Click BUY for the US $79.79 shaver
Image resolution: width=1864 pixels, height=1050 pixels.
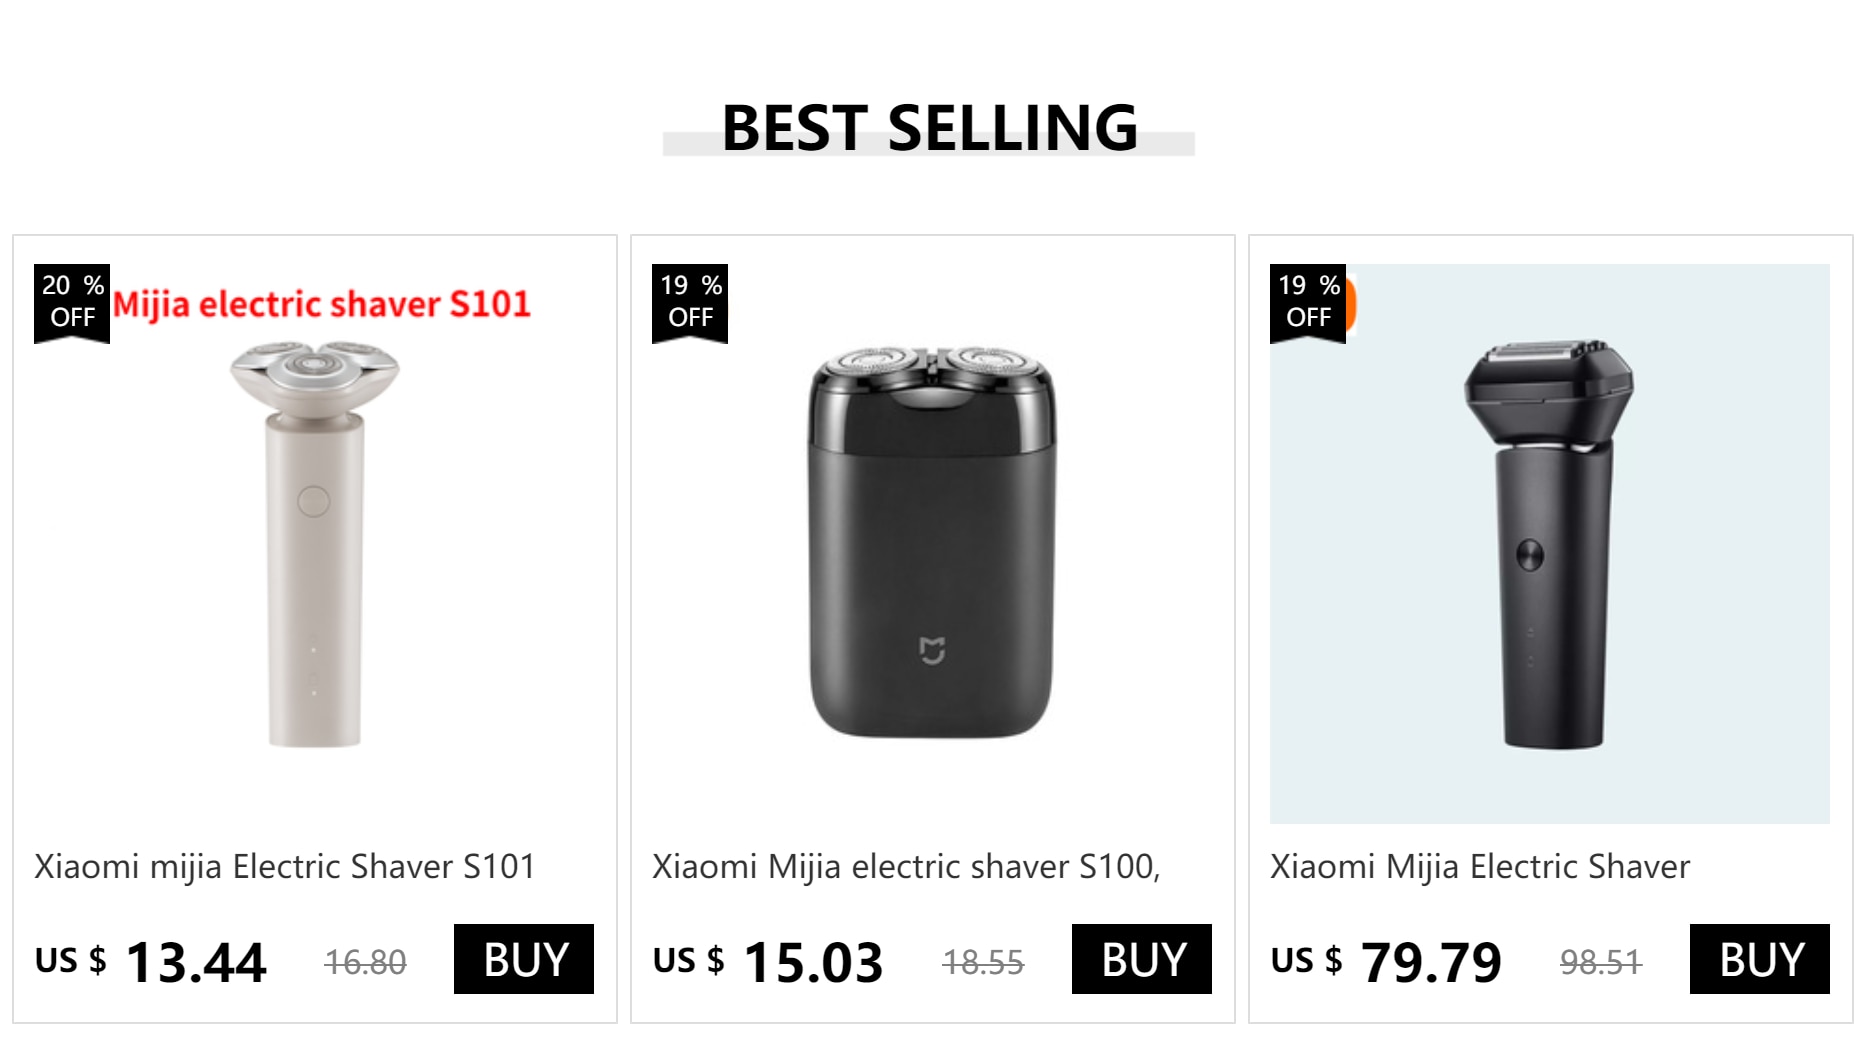[x=1759, y=959]
